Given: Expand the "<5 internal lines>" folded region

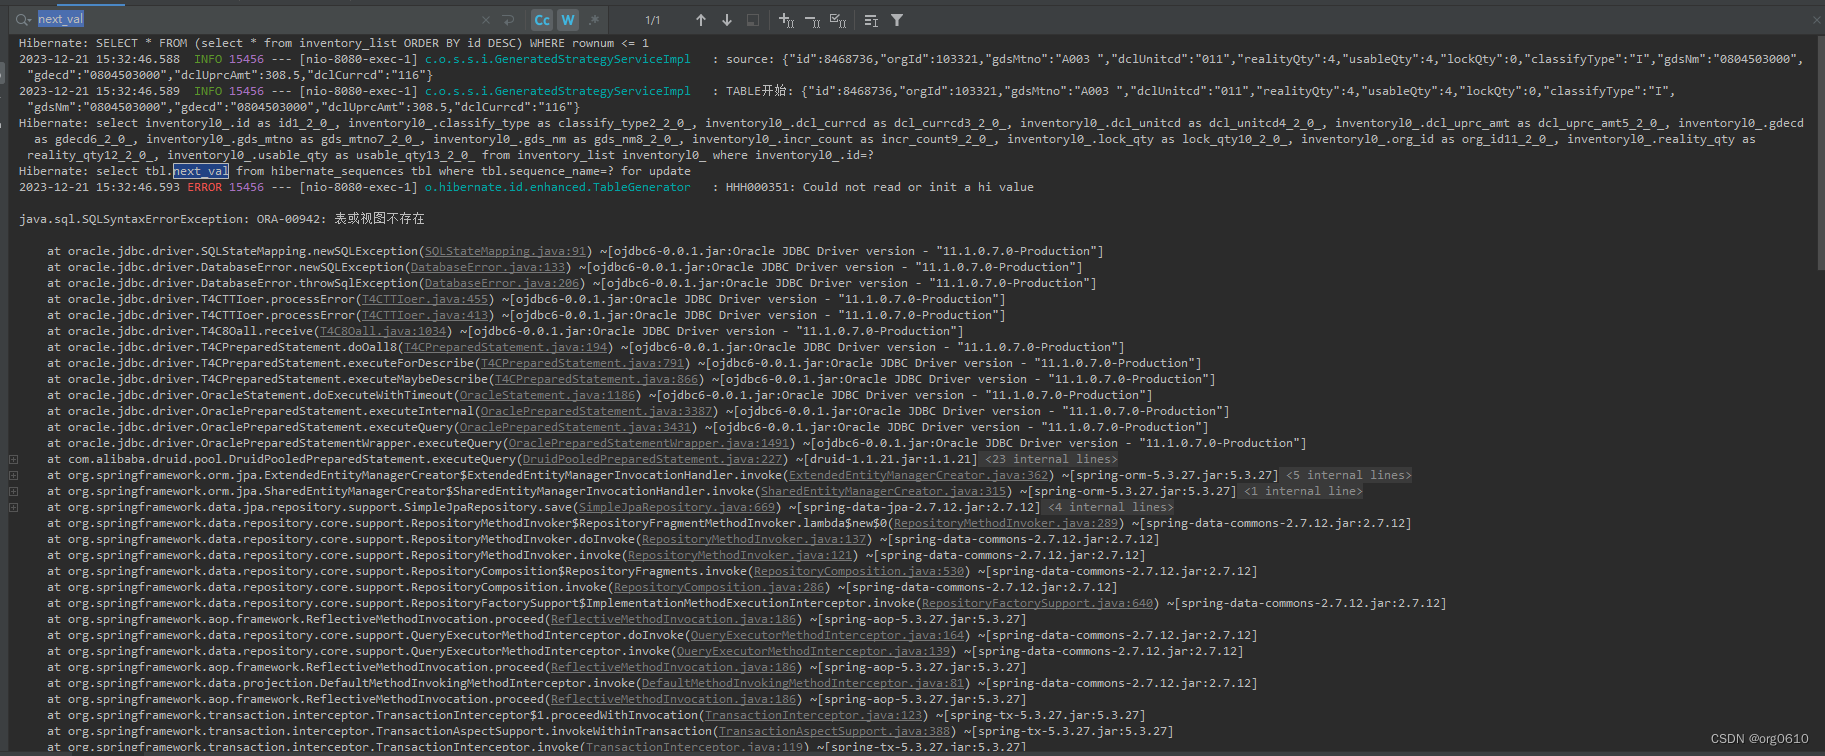Looking at the screenshot, I should pos(1348,476).
